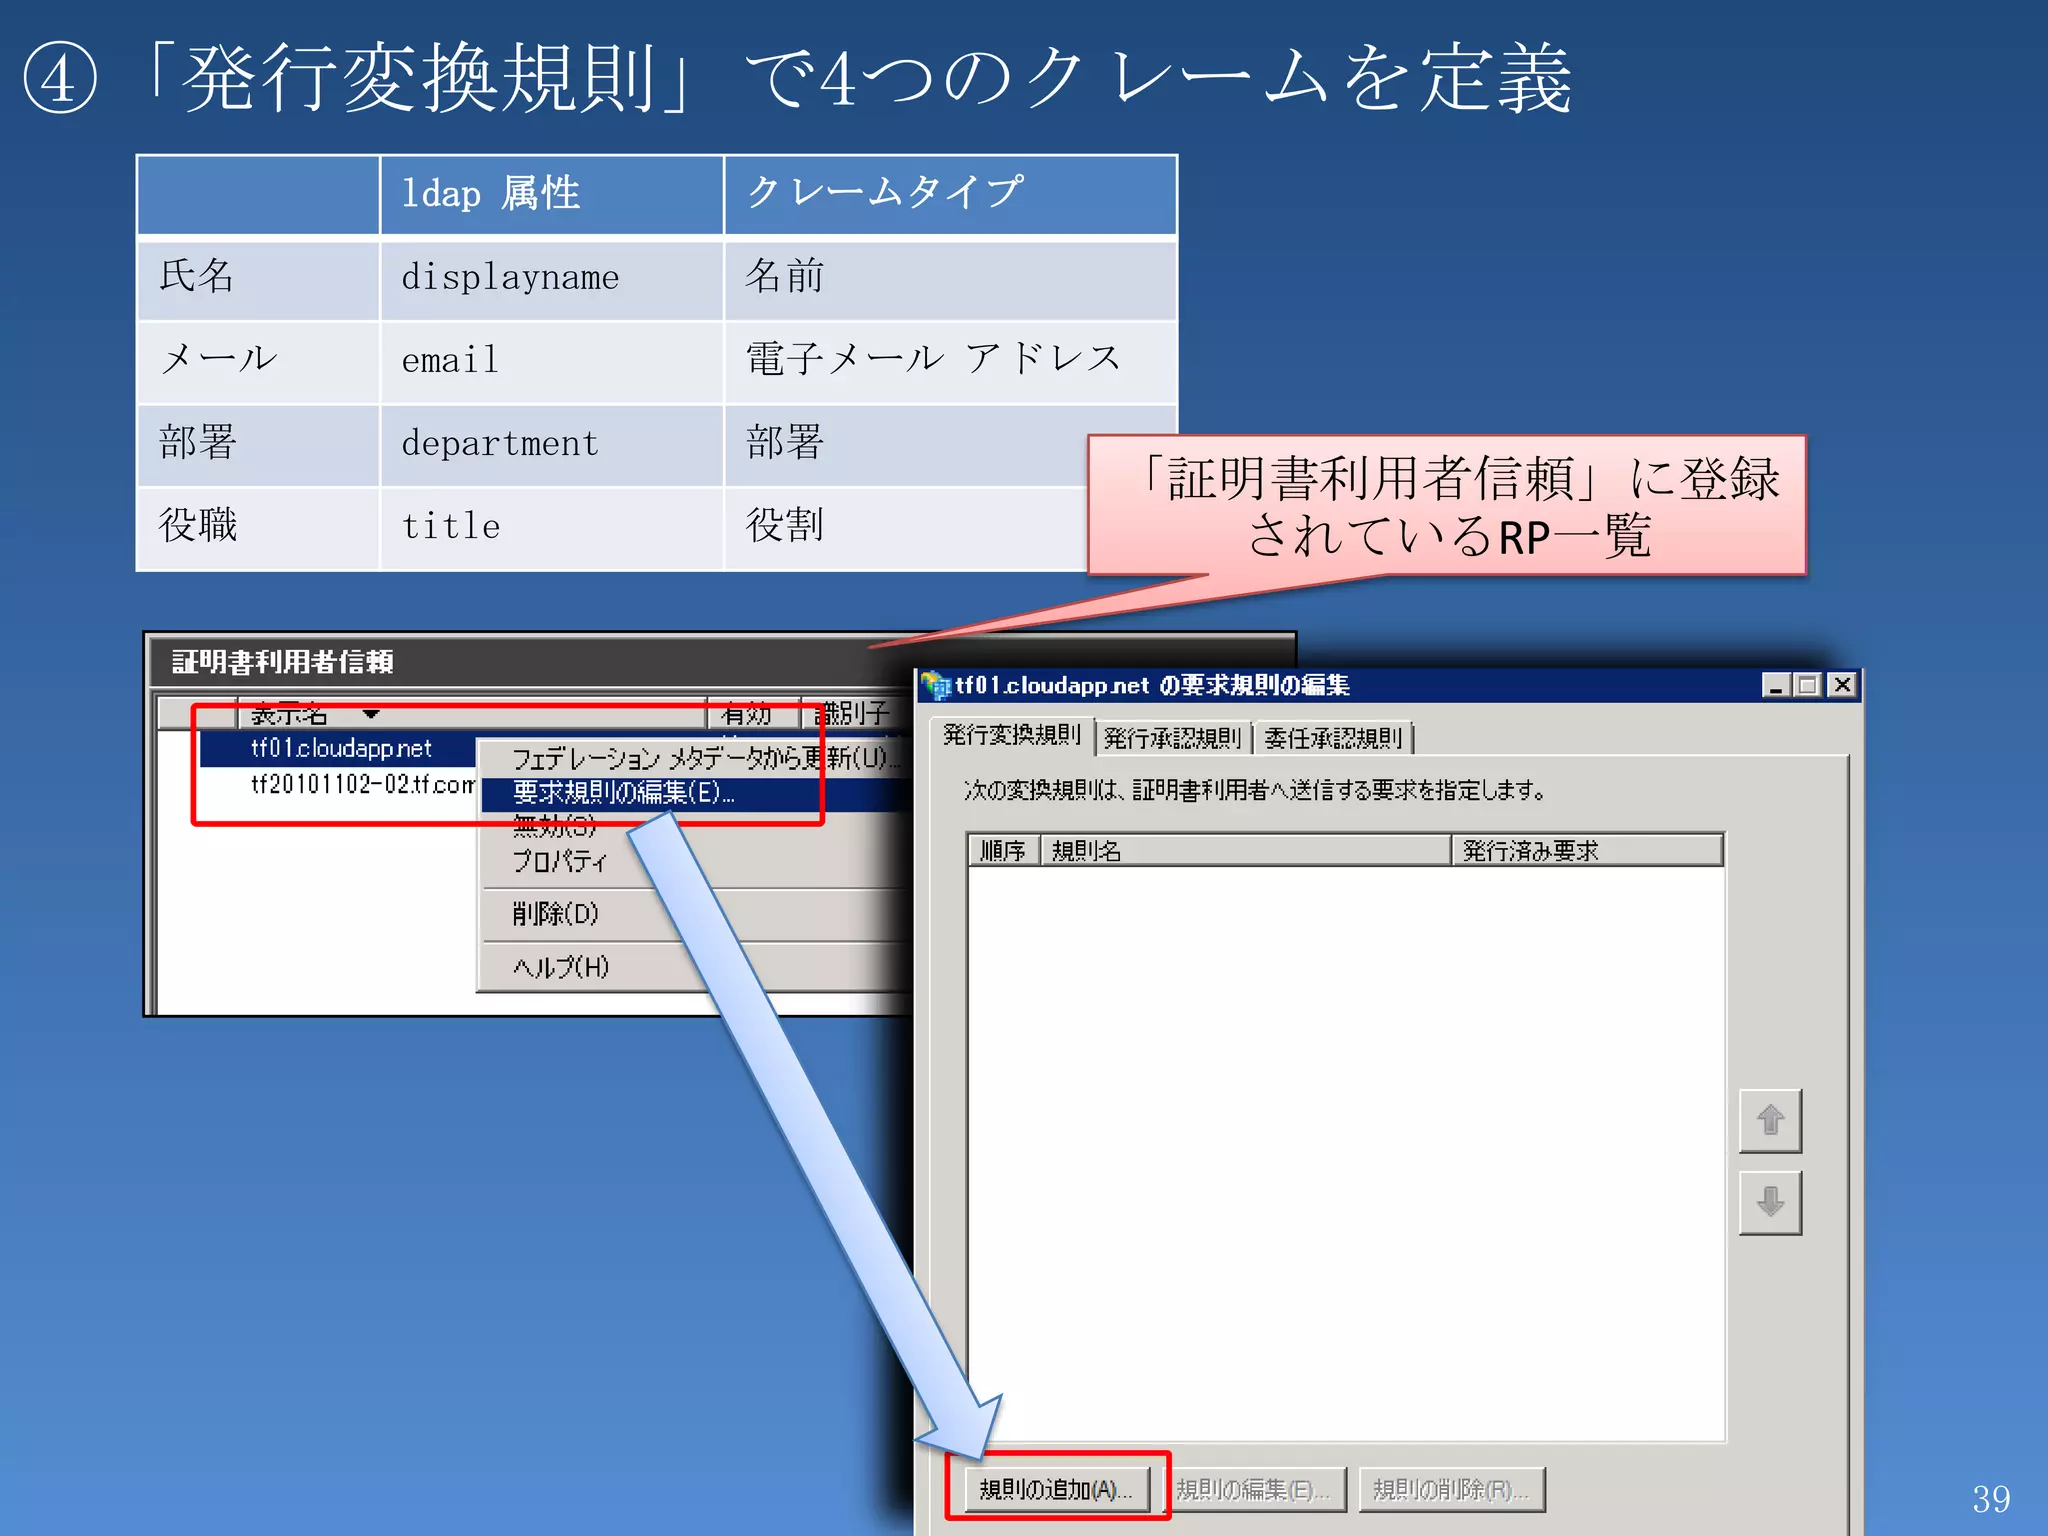Click the 規則名 column header in rules list

click(x=1246, y=851)
